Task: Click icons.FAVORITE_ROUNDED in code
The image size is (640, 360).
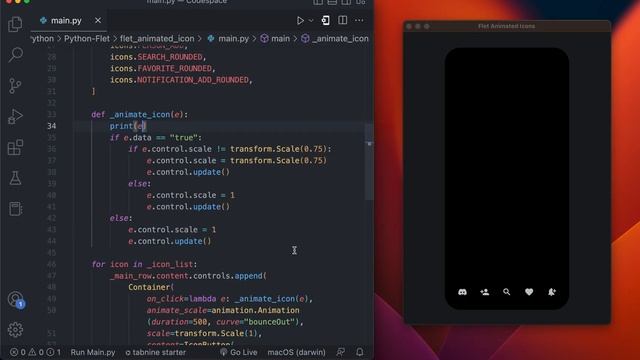Action: (162, 68)
